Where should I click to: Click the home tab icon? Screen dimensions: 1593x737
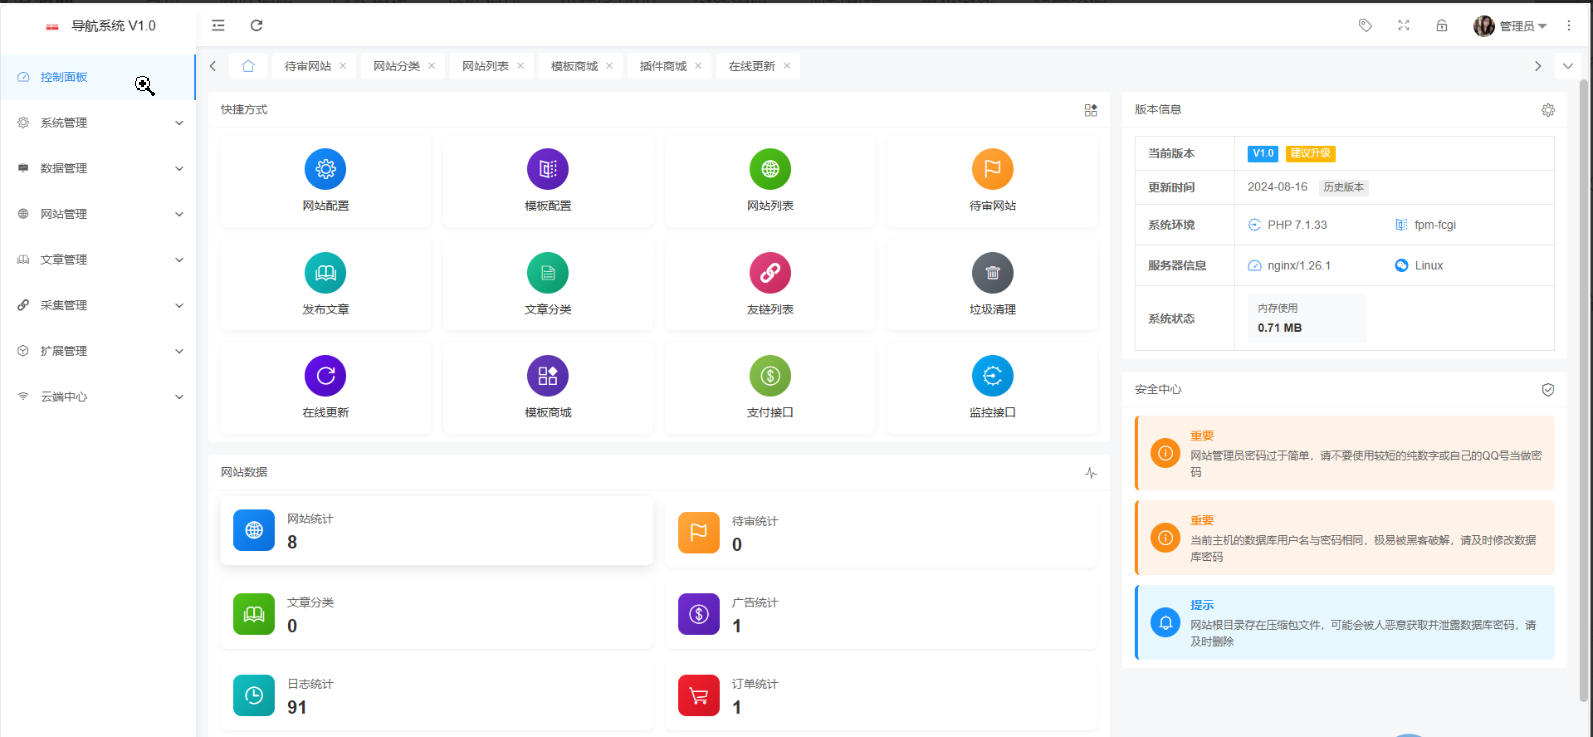tap(248, 66)
